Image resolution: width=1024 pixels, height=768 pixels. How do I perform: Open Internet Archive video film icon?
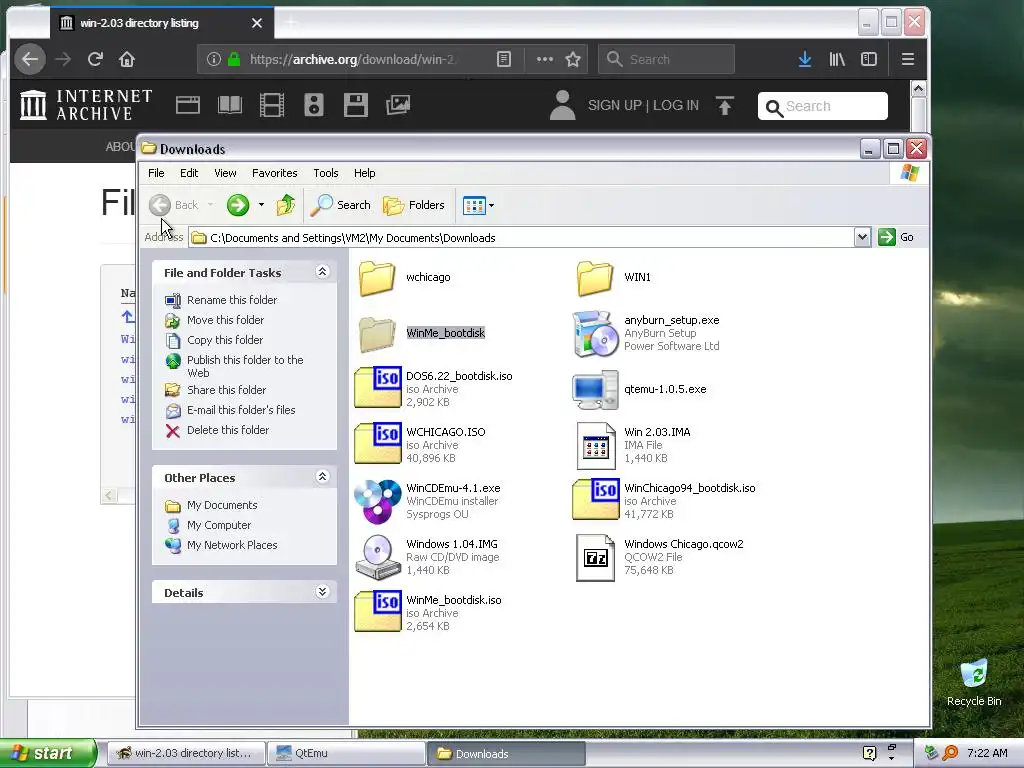[x=272, y=105]
